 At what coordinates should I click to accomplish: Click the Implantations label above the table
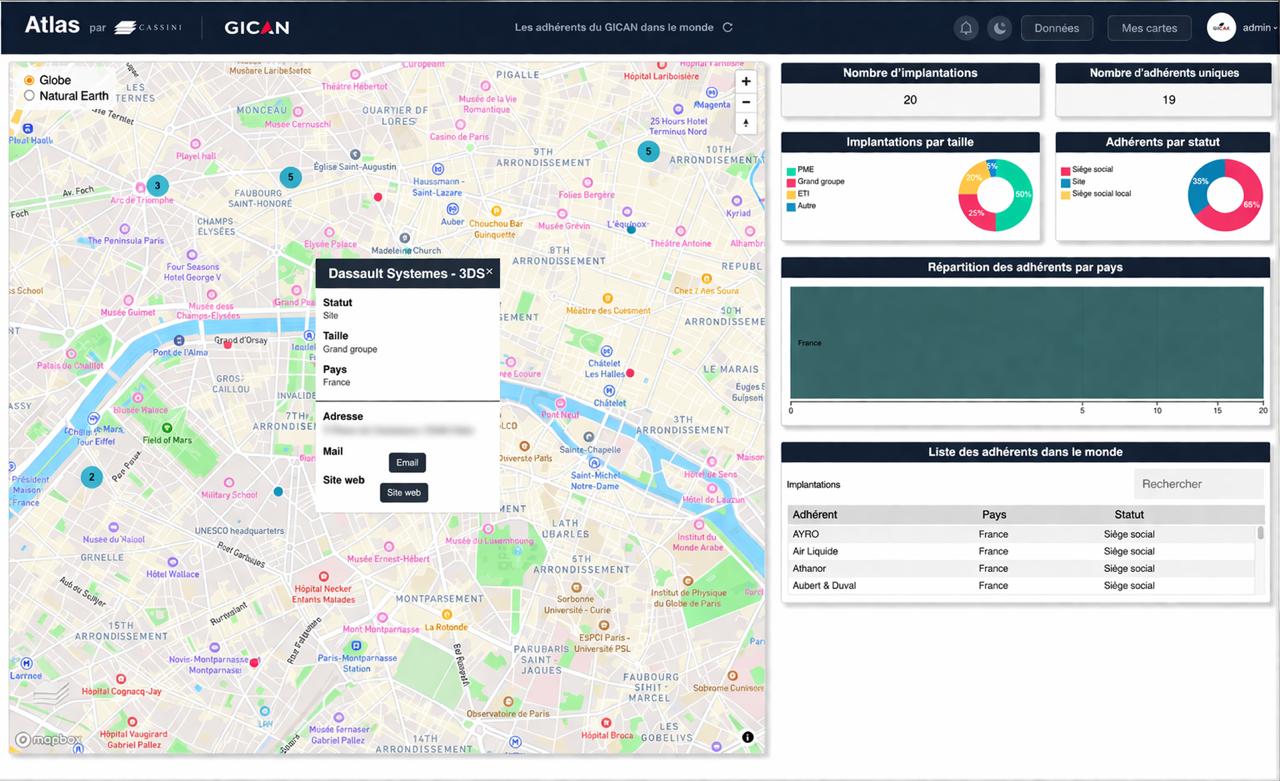coord(813,485)
